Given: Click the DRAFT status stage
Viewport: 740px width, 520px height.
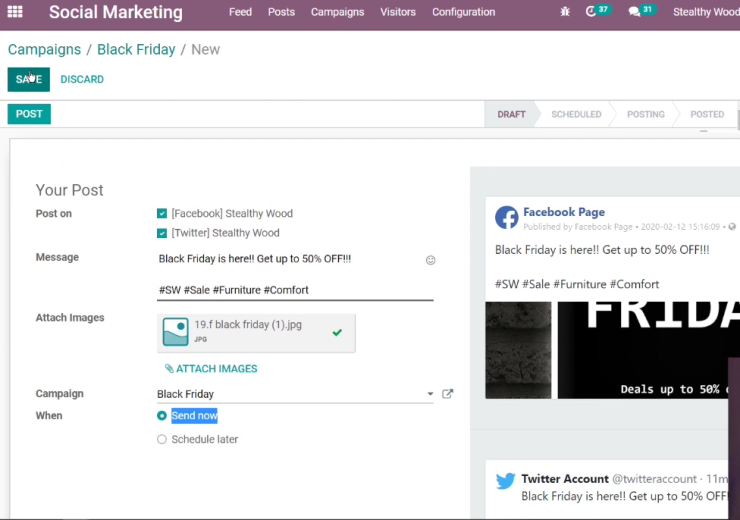Looking at the screenshot, I should pos(511,114).
